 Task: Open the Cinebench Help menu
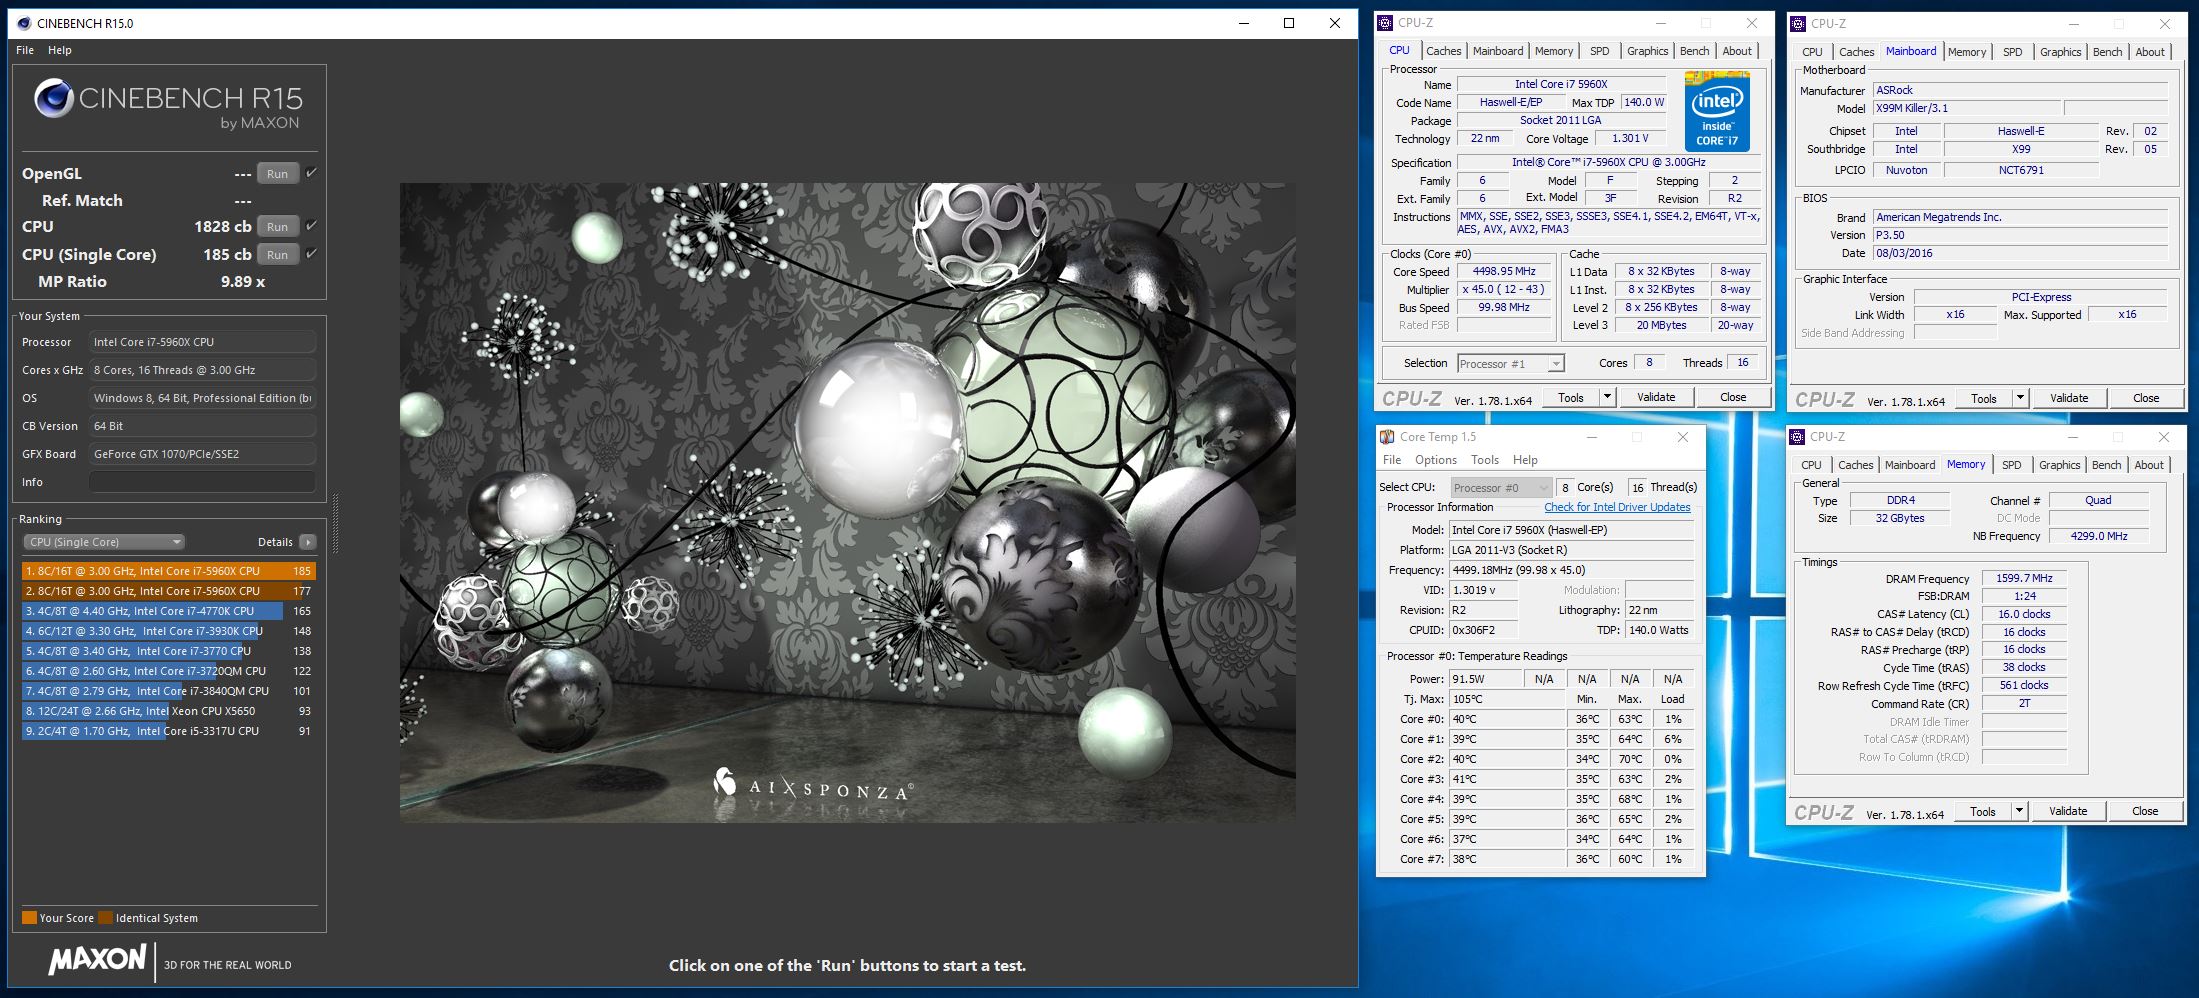coord(60,50)
